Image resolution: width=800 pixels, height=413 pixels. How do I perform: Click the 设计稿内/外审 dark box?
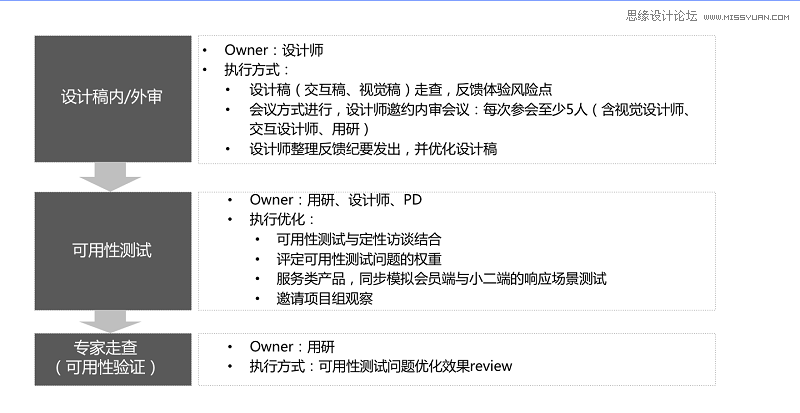(113, 99)
